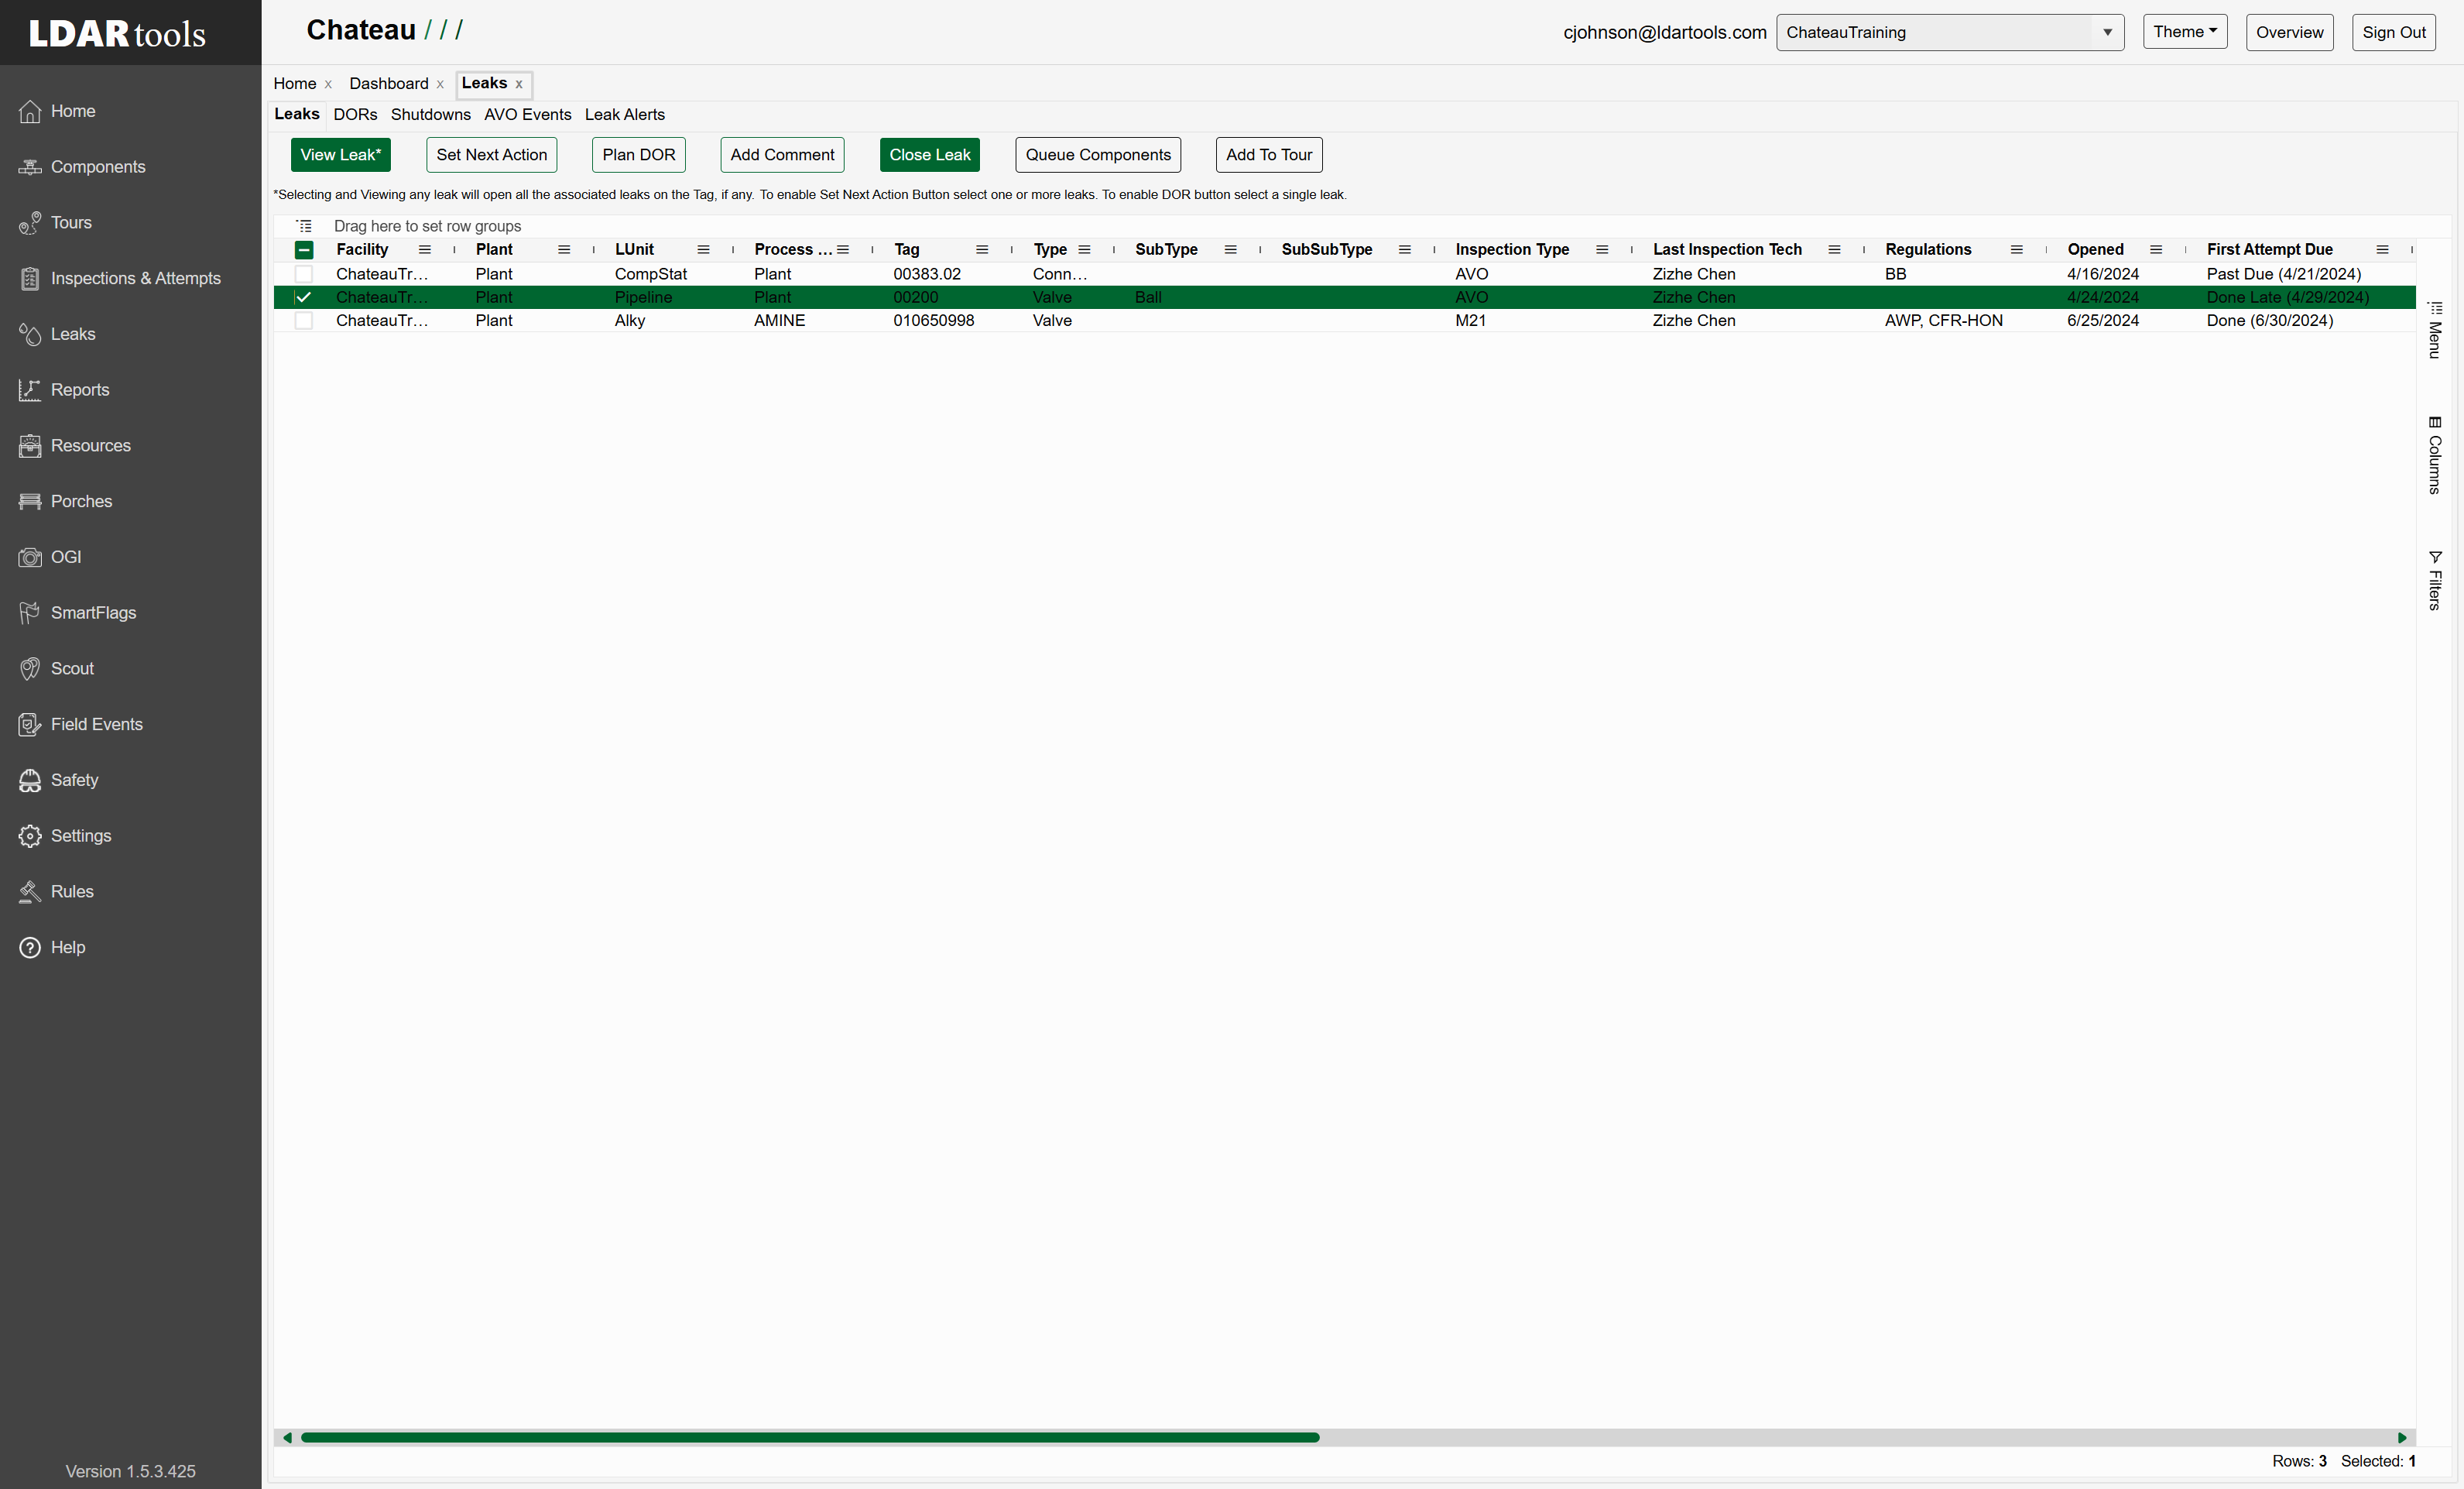Viewport: 2464px width, 1489px height.
Task: Open Scout icon in sidebar
Action: tap(30, 669)
